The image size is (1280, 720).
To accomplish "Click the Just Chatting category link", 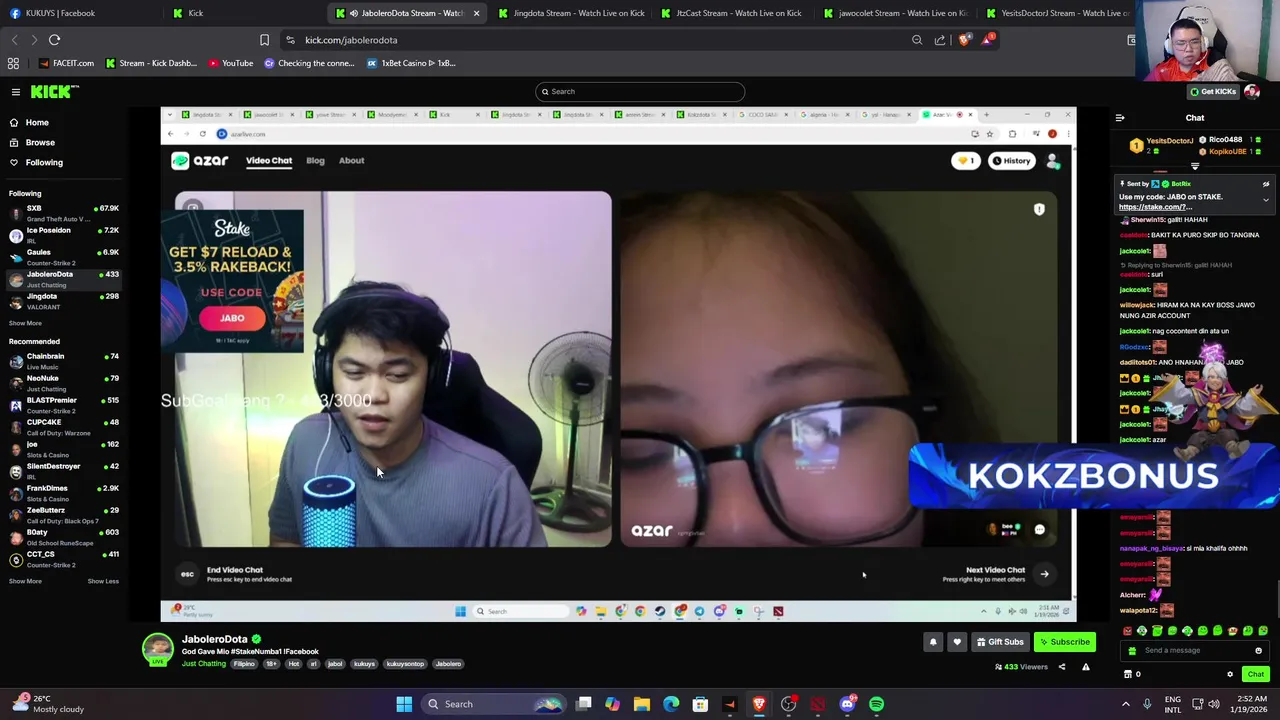I will tap(204, 664).
